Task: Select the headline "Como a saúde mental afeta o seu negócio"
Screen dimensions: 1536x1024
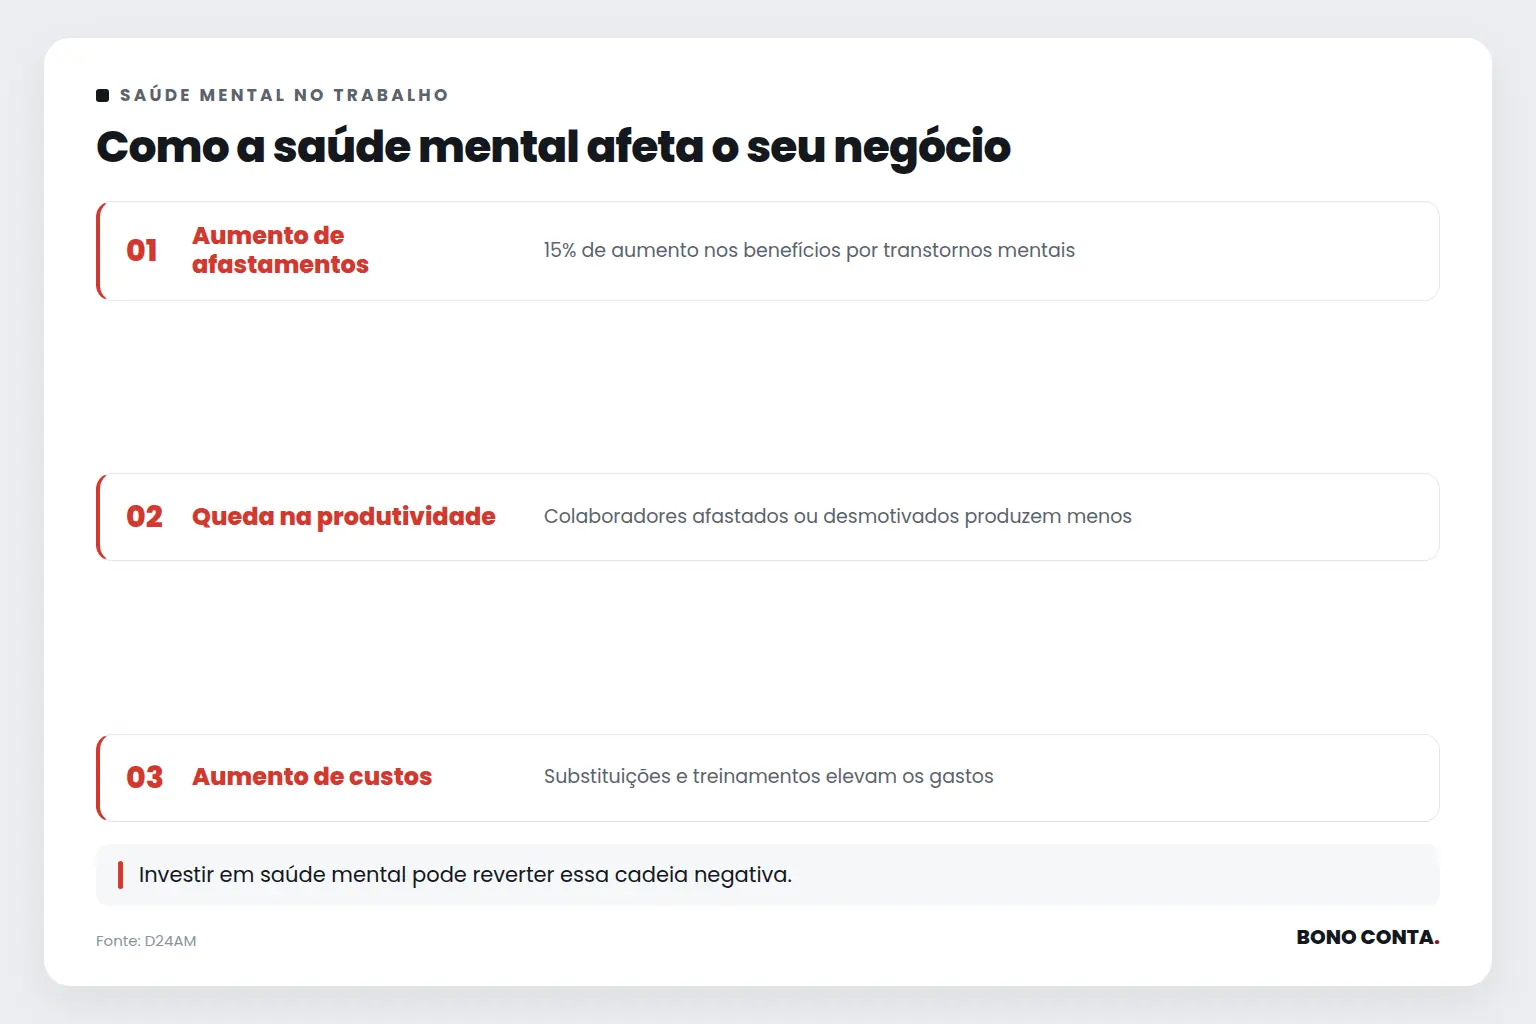Action: 553,147
